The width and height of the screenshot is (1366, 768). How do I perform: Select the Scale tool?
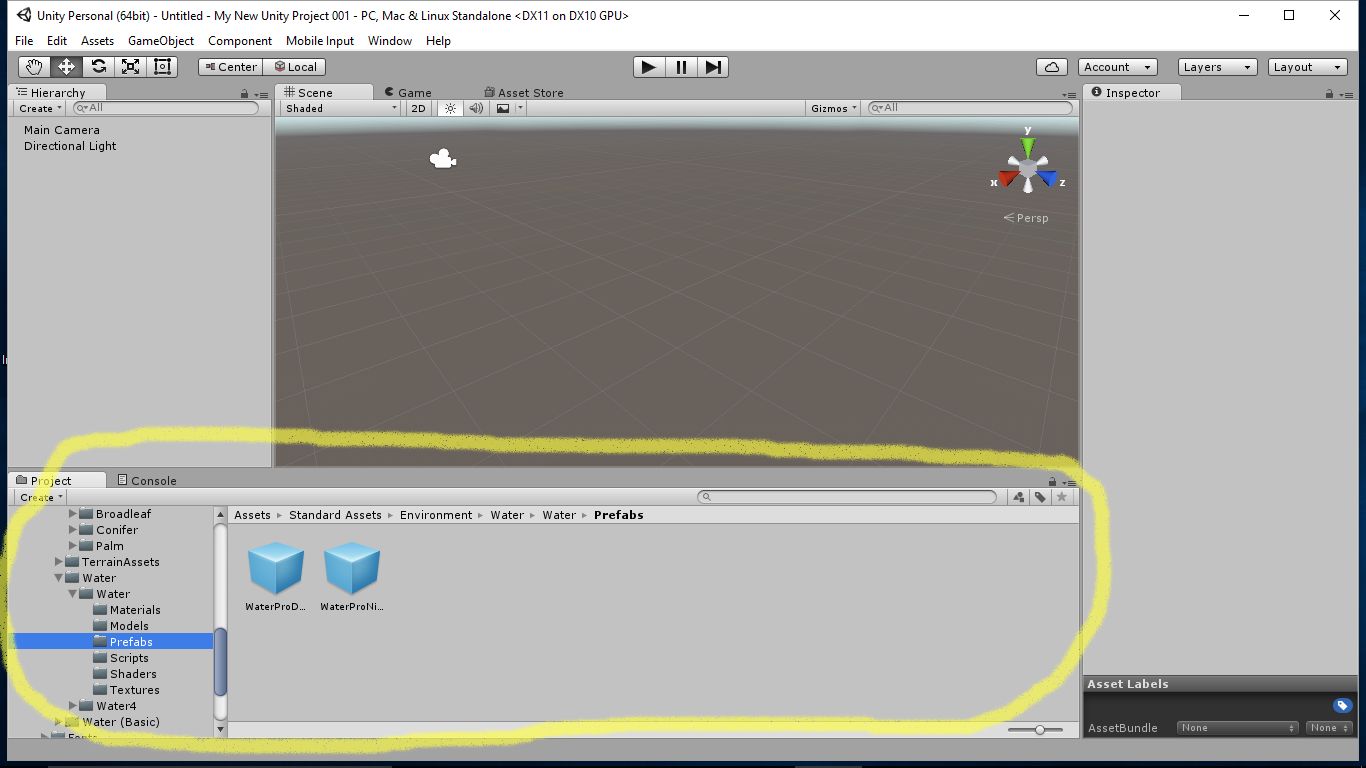[130, 67]
